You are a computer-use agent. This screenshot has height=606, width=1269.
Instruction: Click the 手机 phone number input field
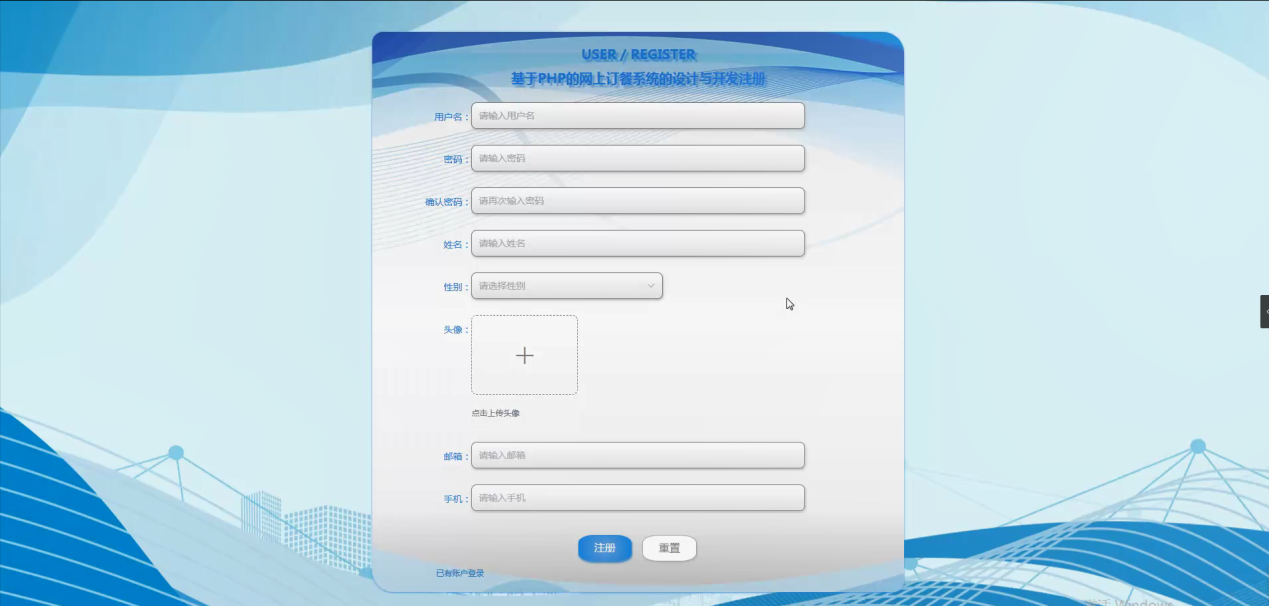(x=637, y=497)
